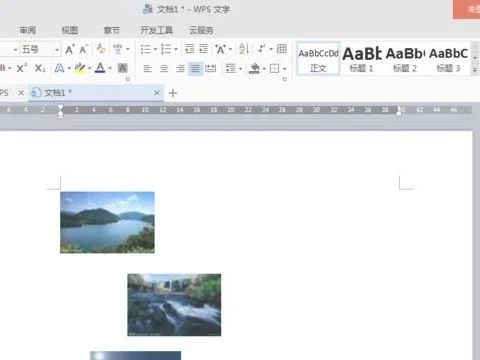Screen dimensions: 480x360
Task: Apply superscript formatting
Action: pyautogui.click(x=21, y=68)
